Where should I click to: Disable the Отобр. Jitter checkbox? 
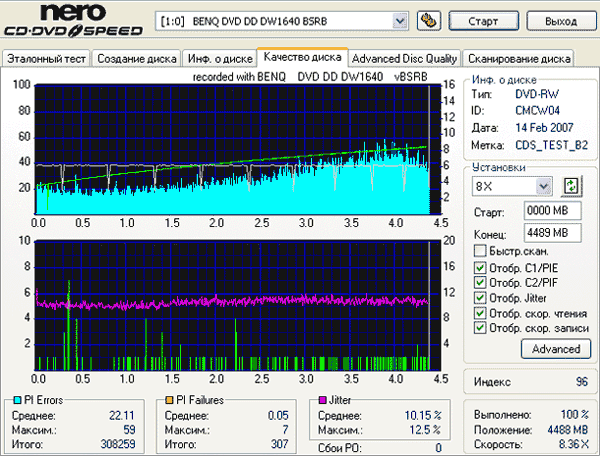pyautogui.click(x=480, y=297)
